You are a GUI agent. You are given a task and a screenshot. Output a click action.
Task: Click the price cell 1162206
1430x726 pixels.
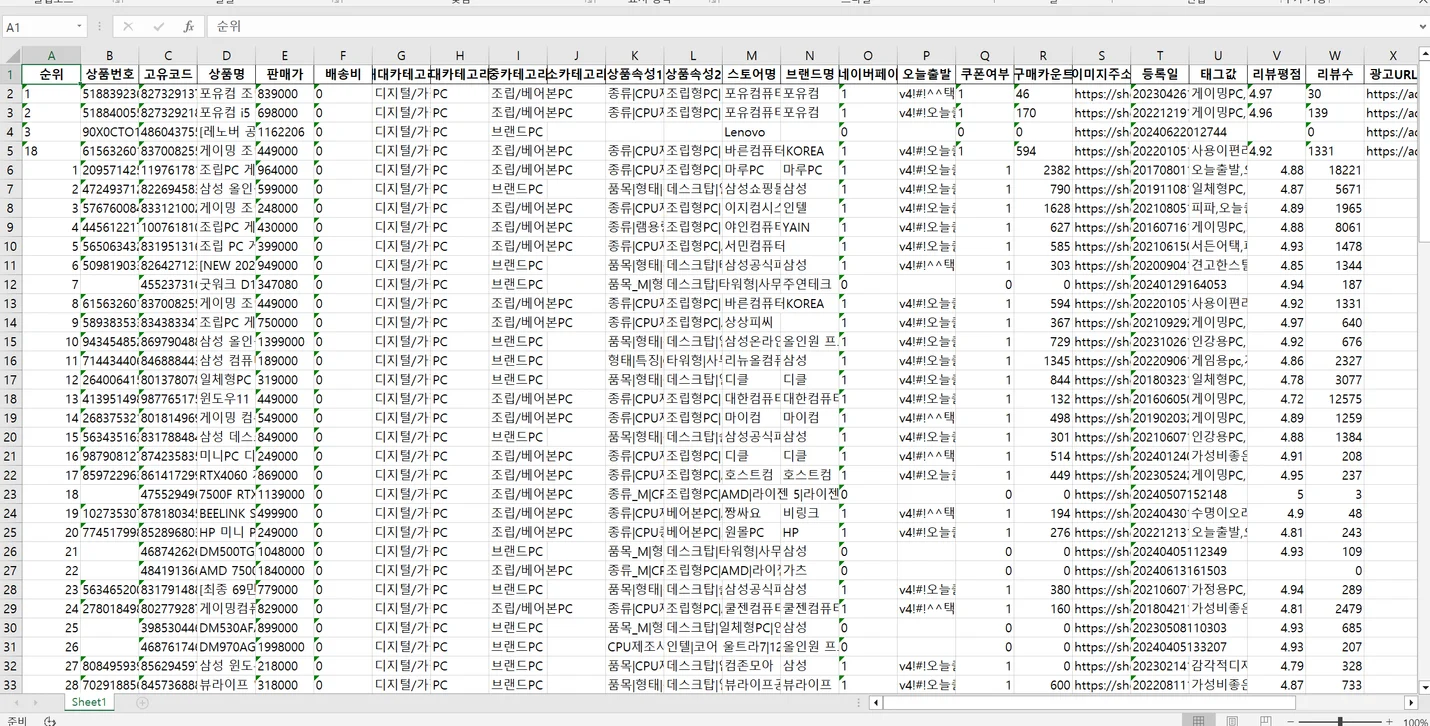(284, 132)
